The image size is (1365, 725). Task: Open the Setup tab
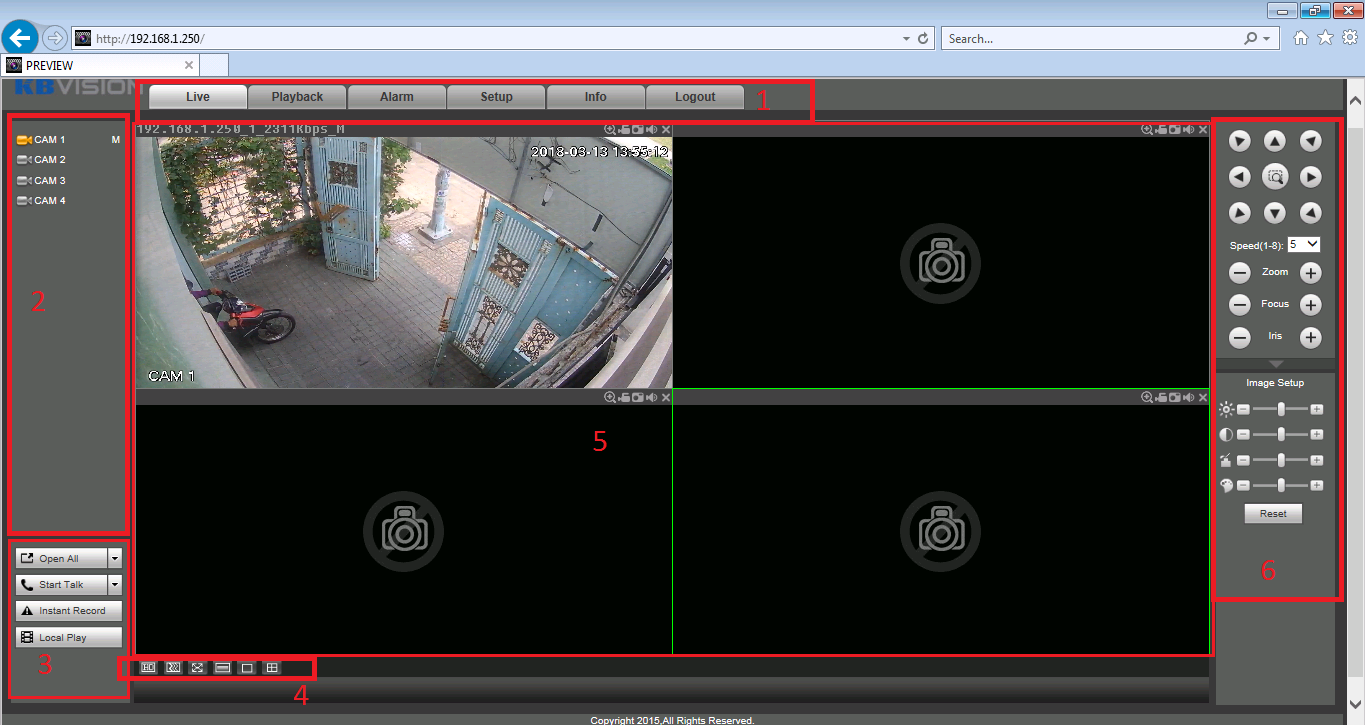(x=496, y=97)
